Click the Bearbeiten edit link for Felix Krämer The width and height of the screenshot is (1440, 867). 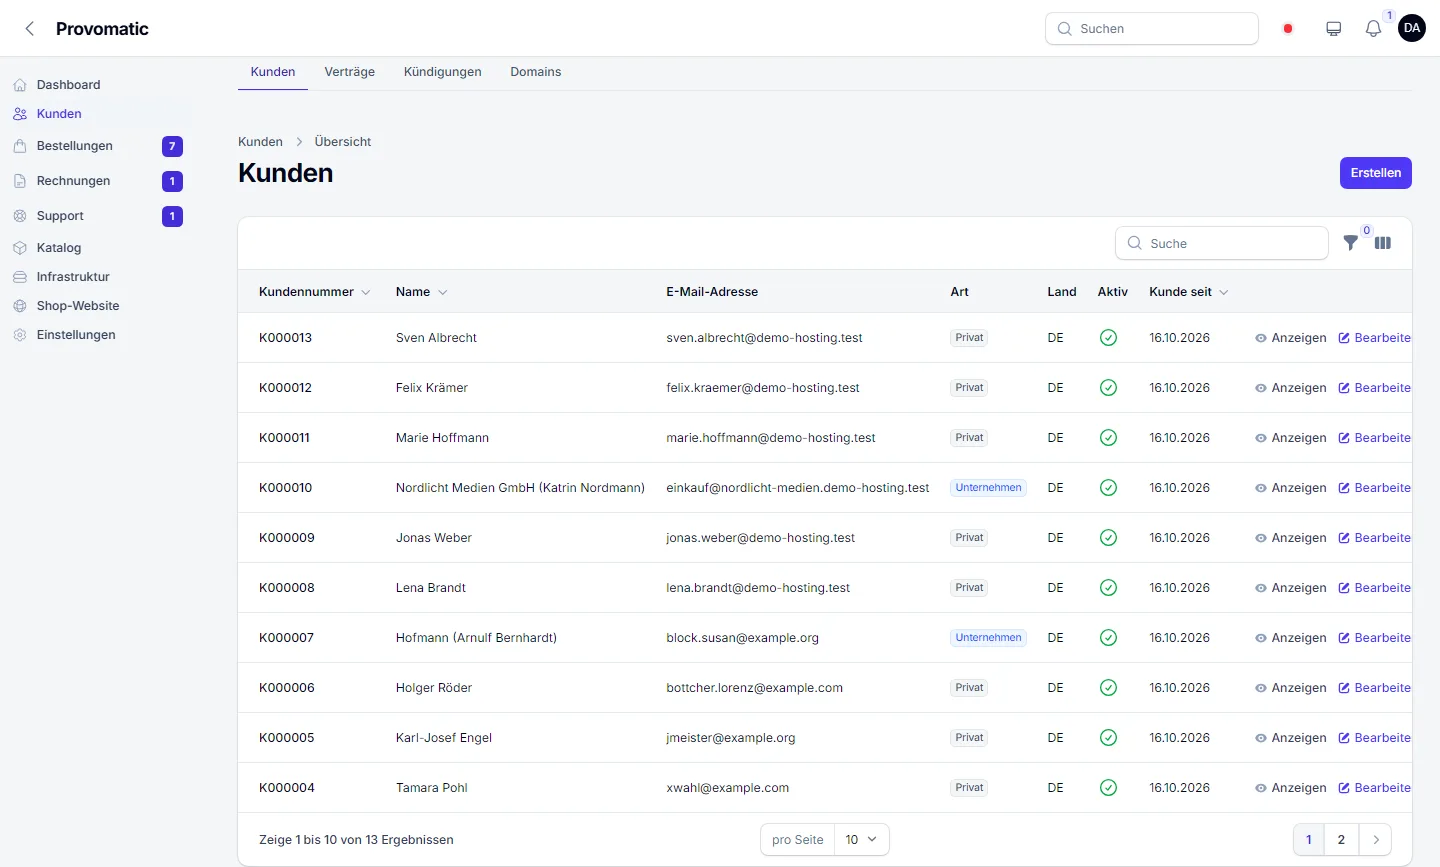coord(1374,388)
